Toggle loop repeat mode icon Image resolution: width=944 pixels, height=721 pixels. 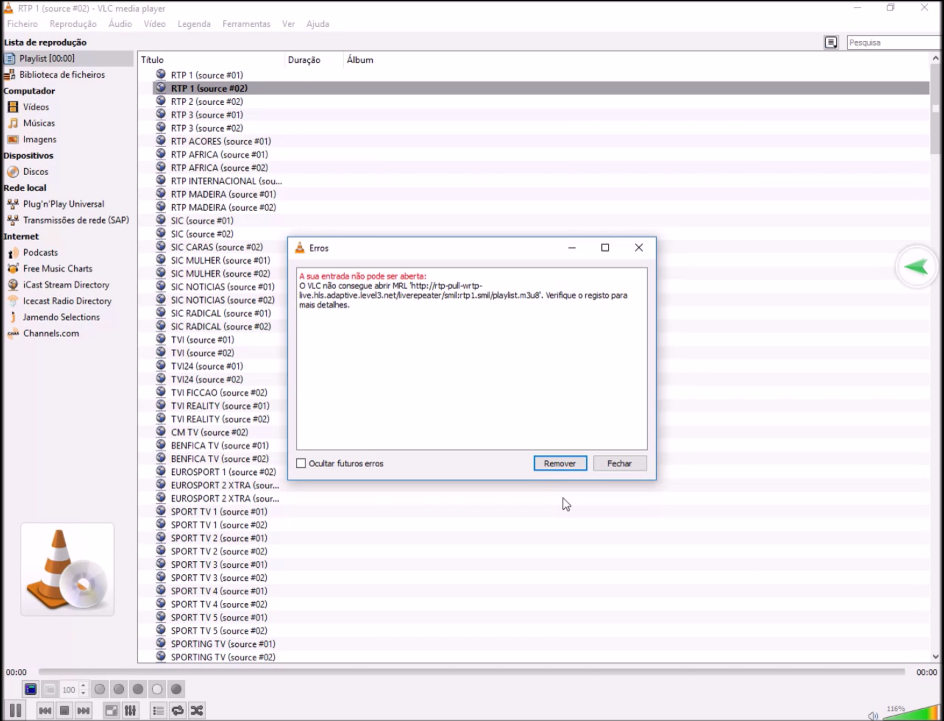(x=178, y=711)
